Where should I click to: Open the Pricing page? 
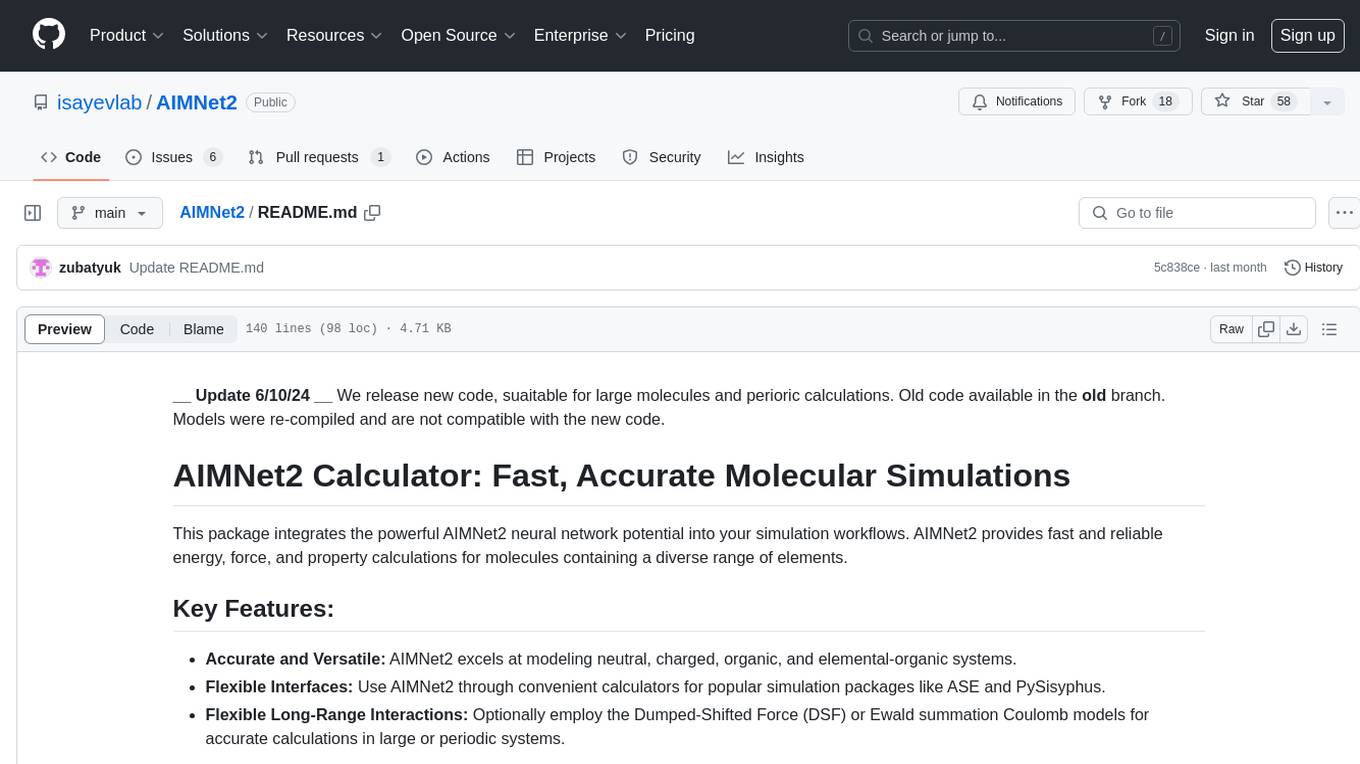pos(670,35)
